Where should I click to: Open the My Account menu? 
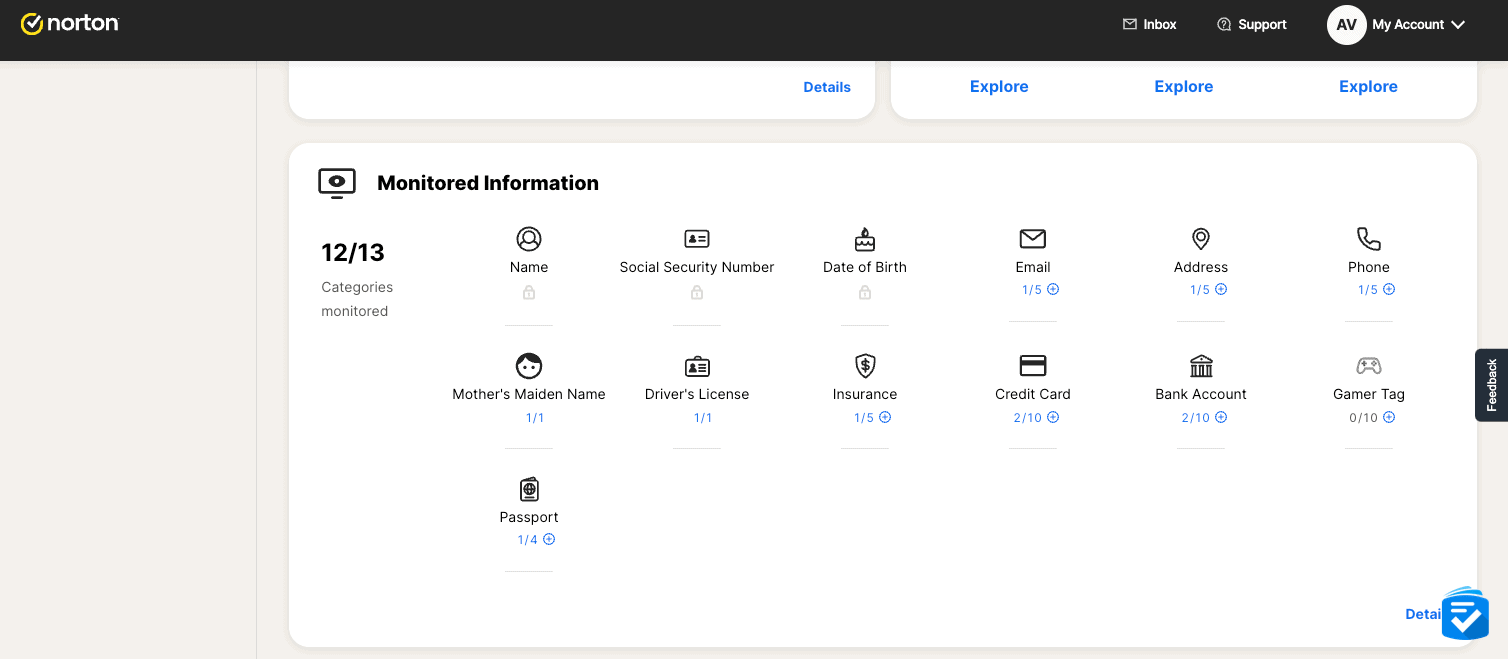[1396, 24]
